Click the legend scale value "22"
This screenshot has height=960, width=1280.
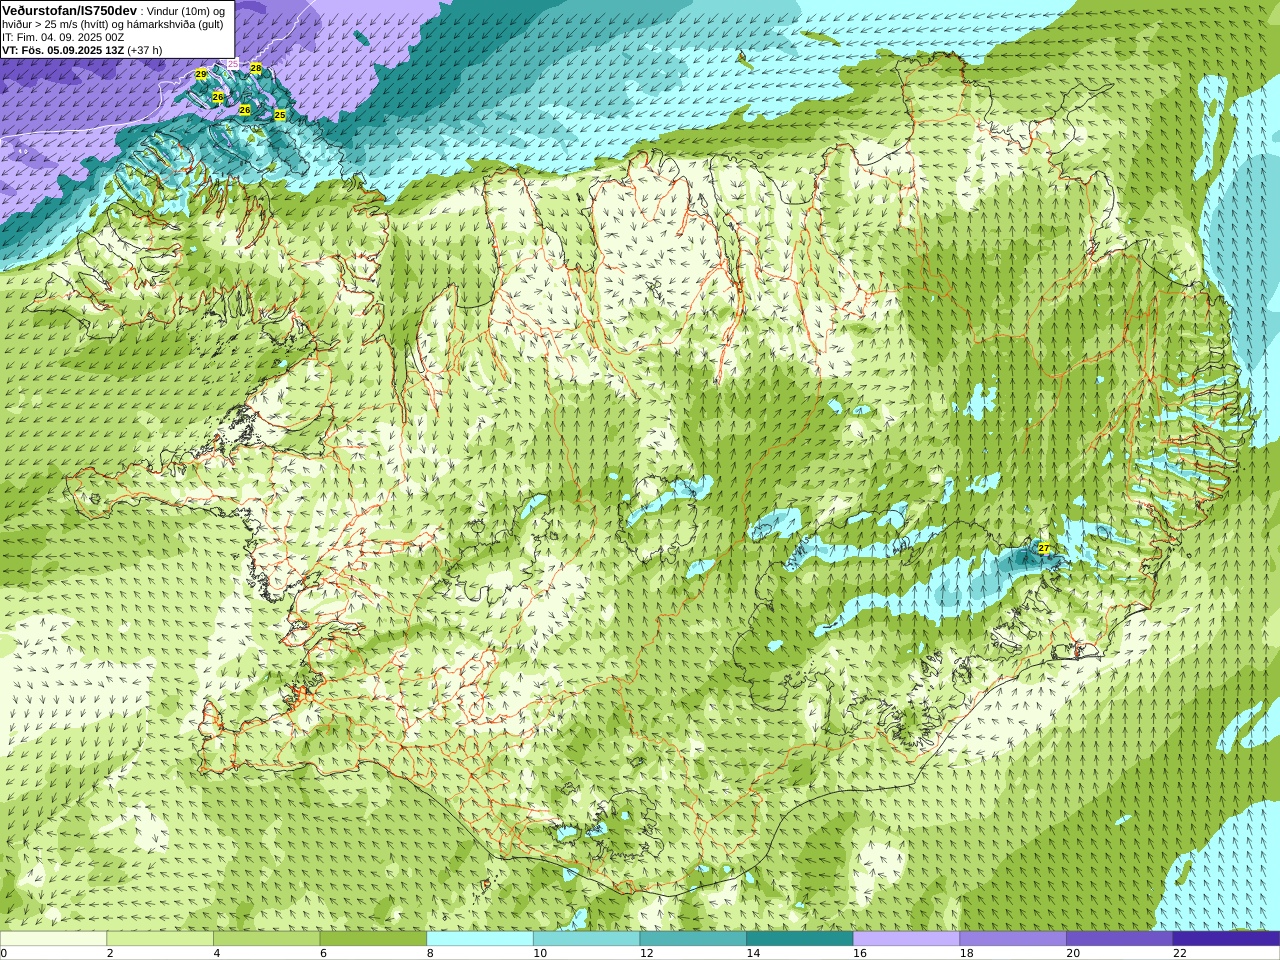tap(1180, 953)
